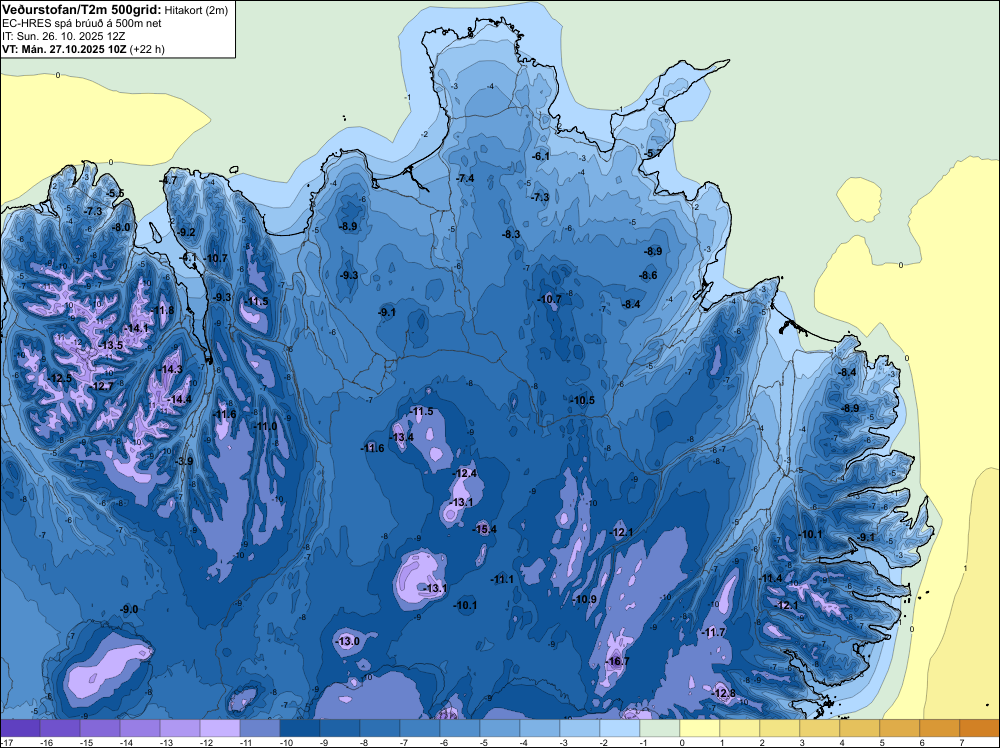This screenshot has height=748, width=1000.
Task: Click the -12.4 temperature value
Action: pos(464,473)
